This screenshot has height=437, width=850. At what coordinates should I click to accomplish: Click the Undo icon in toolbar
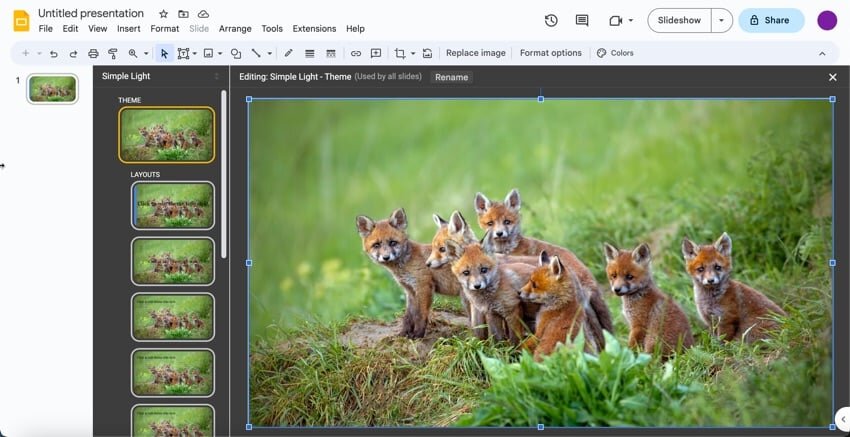(x=54, y=53)
